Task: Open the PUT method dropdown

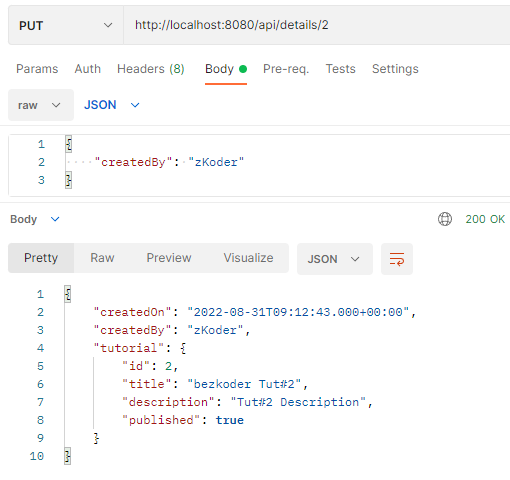Action: 66,25
